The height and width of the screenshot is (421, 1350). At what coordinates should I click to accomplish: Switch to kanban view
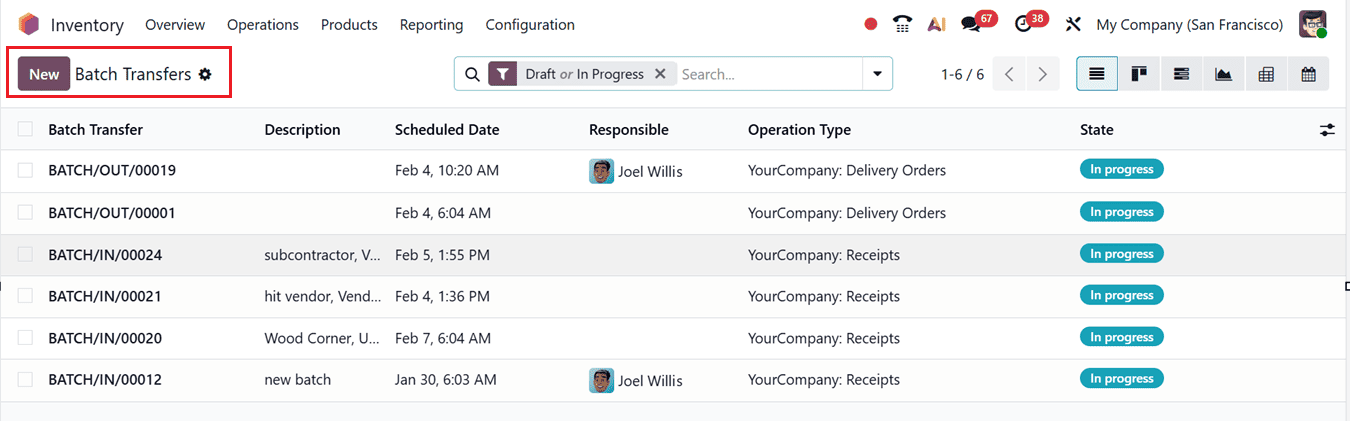[x=1139, y=74]
